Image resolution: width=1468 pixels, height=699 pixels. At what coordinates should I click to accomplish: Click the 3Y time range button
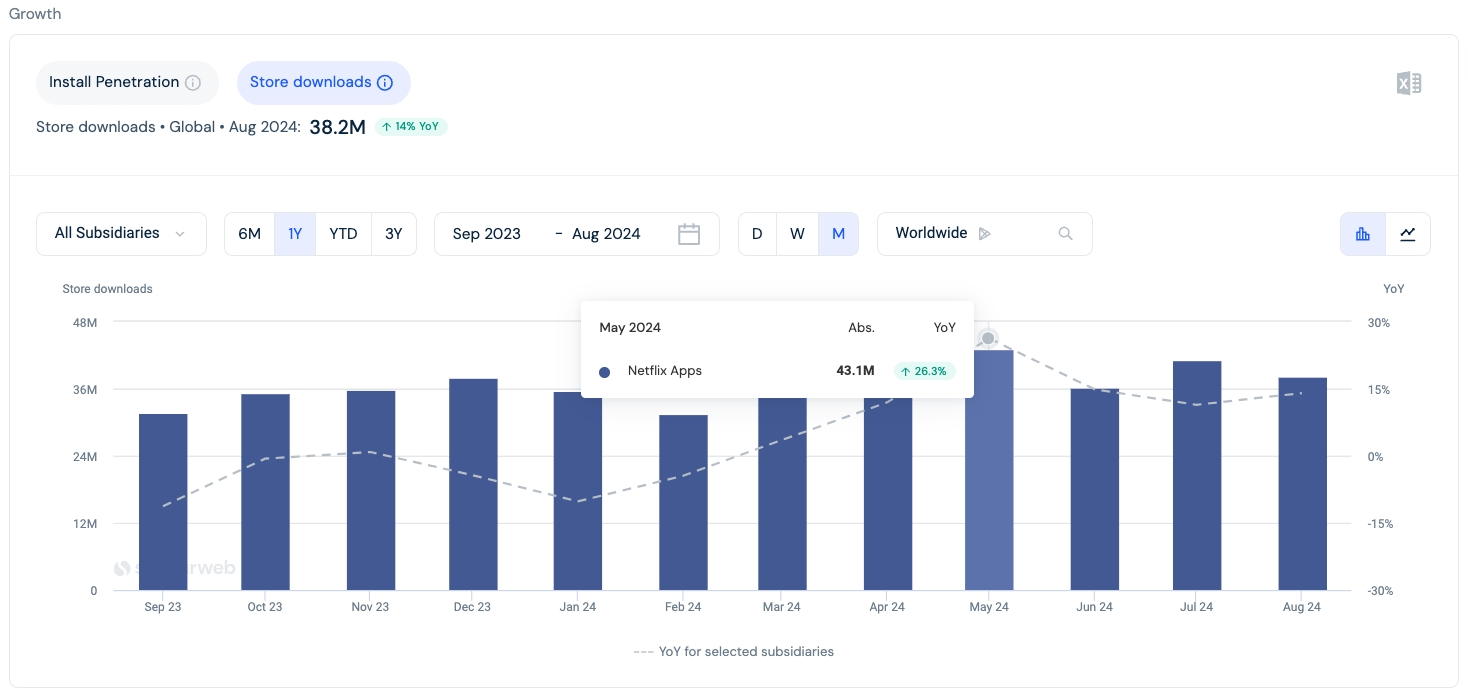pos(393,233)
